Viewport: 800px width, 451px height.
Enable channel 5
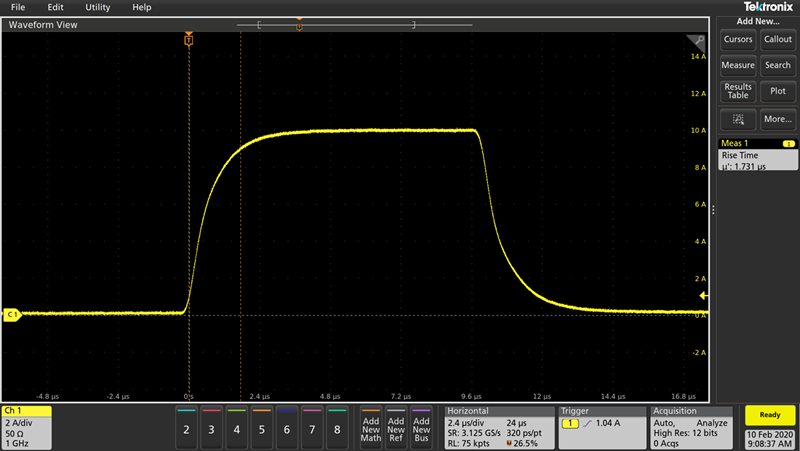click(261, 428)
